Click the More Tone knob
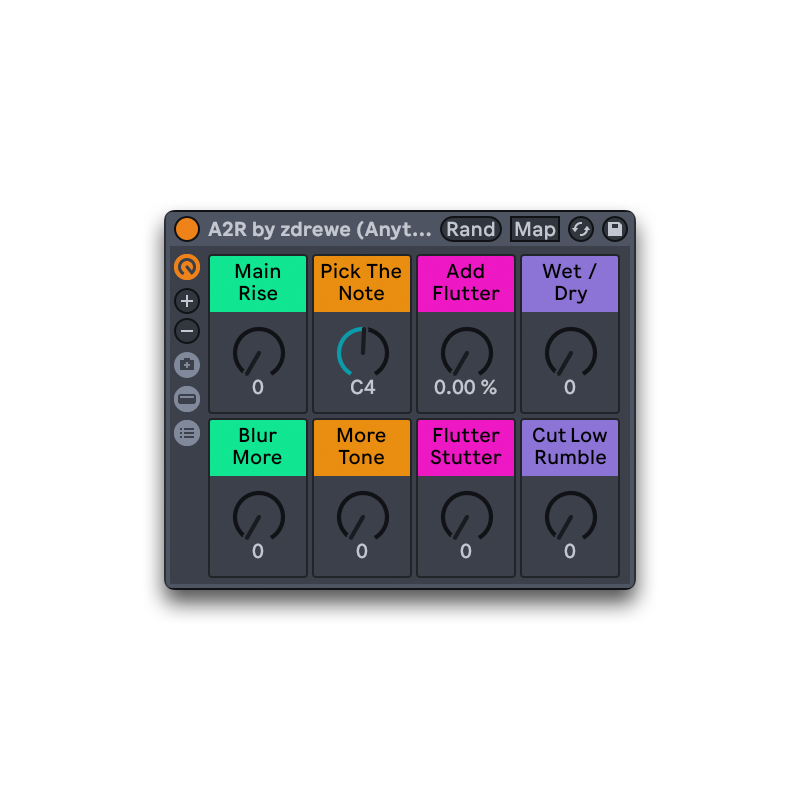800x800 pixels. [x=362, y=517]
